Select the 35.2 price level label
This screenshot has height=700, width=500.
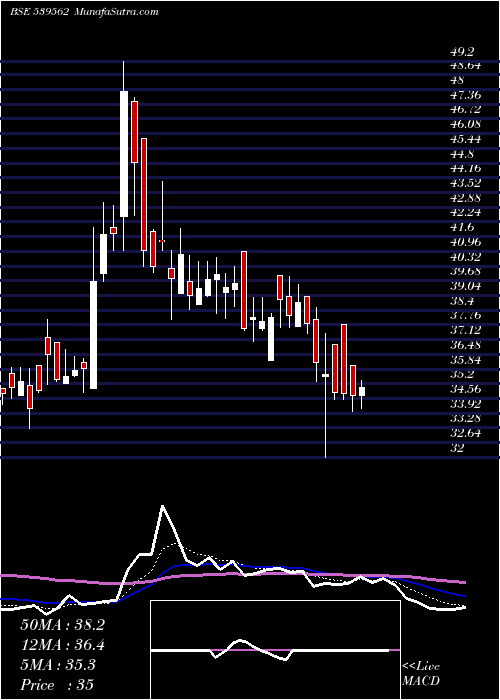tap(461, 375)
